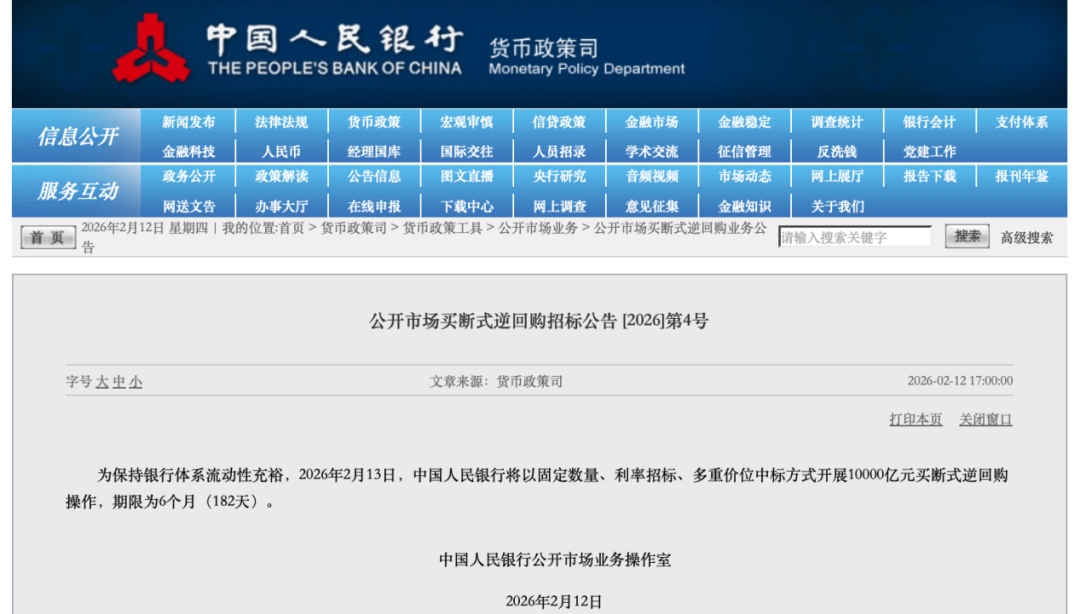This screenshot has width=1080, height=614.
Task: Open the 关于我们 link
Action: [x=837, y=206]
